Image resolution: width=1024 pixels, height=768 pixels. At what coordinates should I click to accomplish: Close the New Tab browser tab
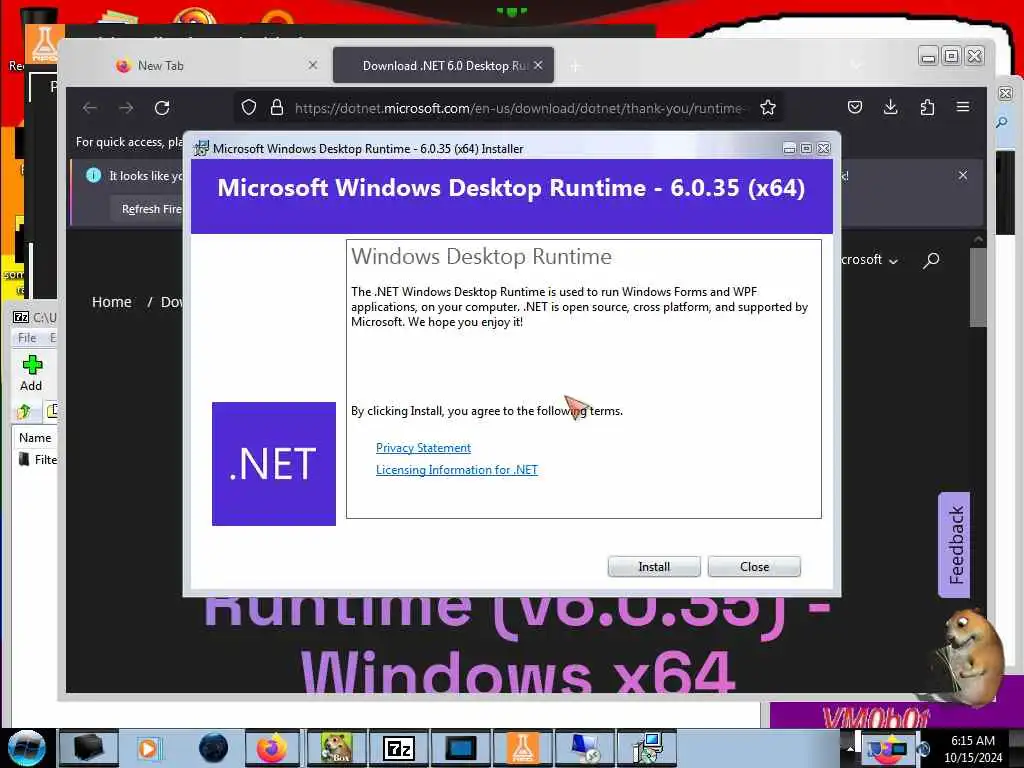pyautogui.click(x=313, y=65)
